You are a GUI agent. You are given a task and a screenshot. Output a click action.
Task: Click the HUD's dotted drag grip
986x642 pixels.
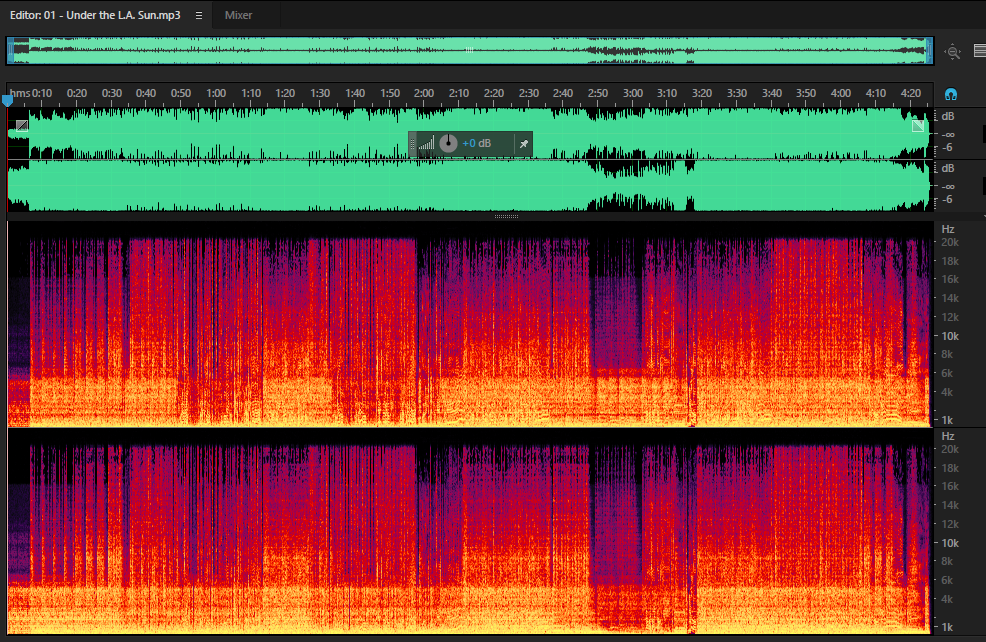click(x=413, y=144)
